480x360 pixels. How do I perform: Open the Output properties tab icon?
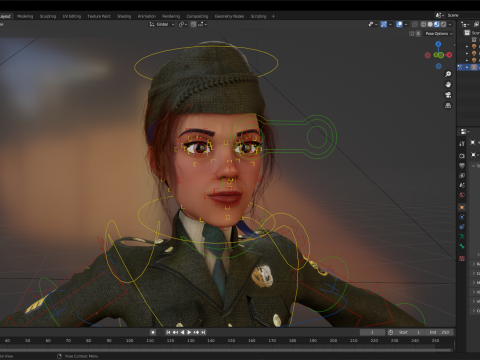click(462, 166)
